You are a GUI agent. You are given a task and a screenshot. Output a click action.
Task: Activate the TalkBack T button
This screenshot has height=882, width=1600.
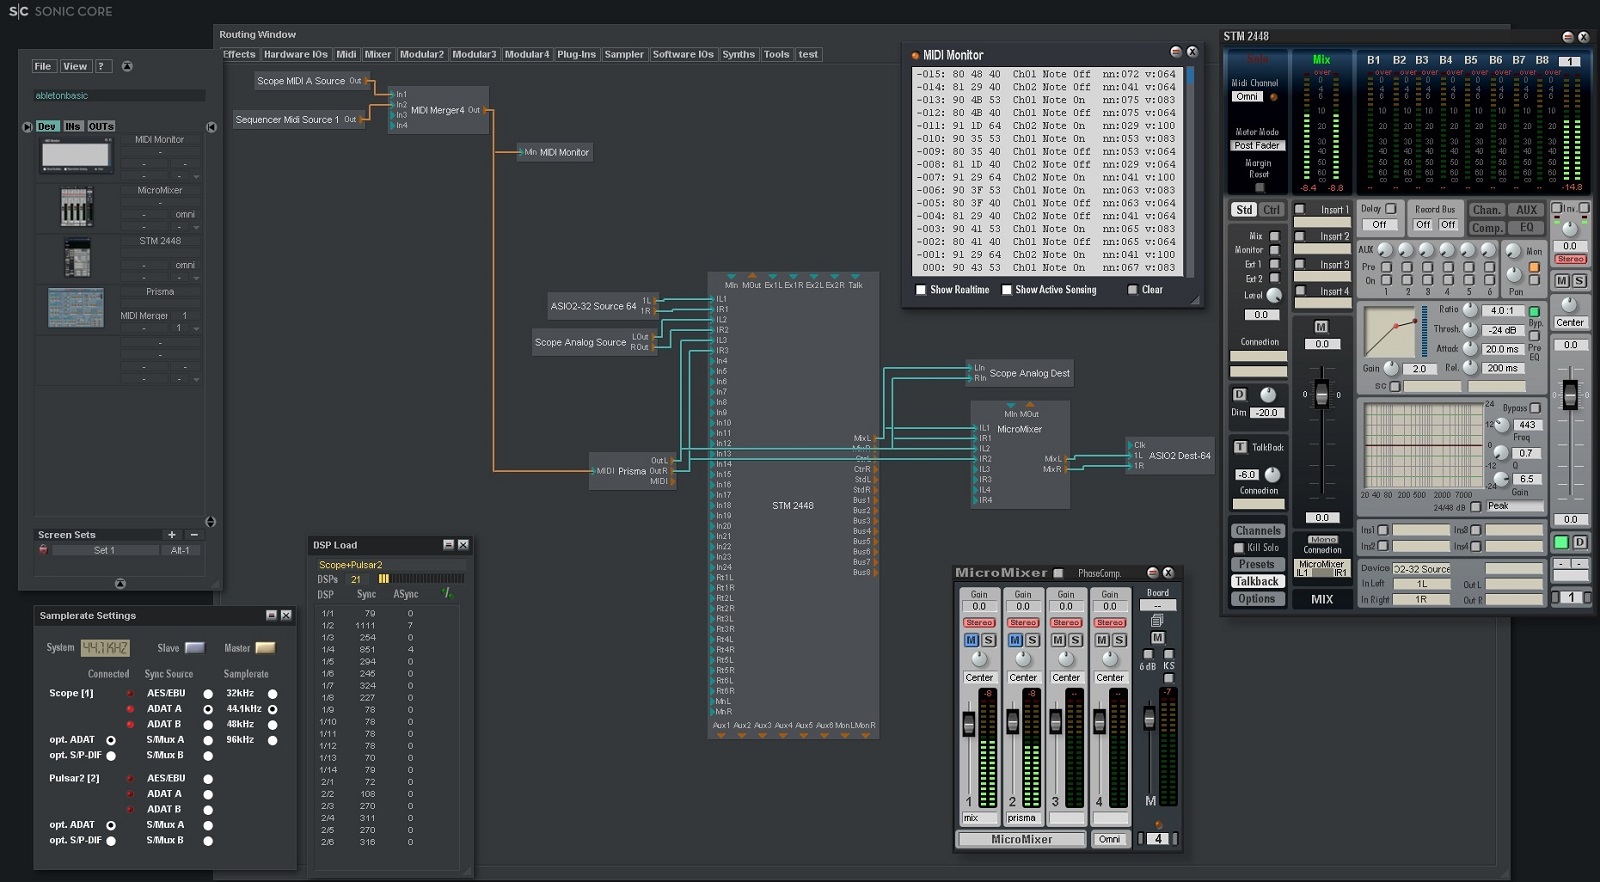click(x=1240, y=447)
